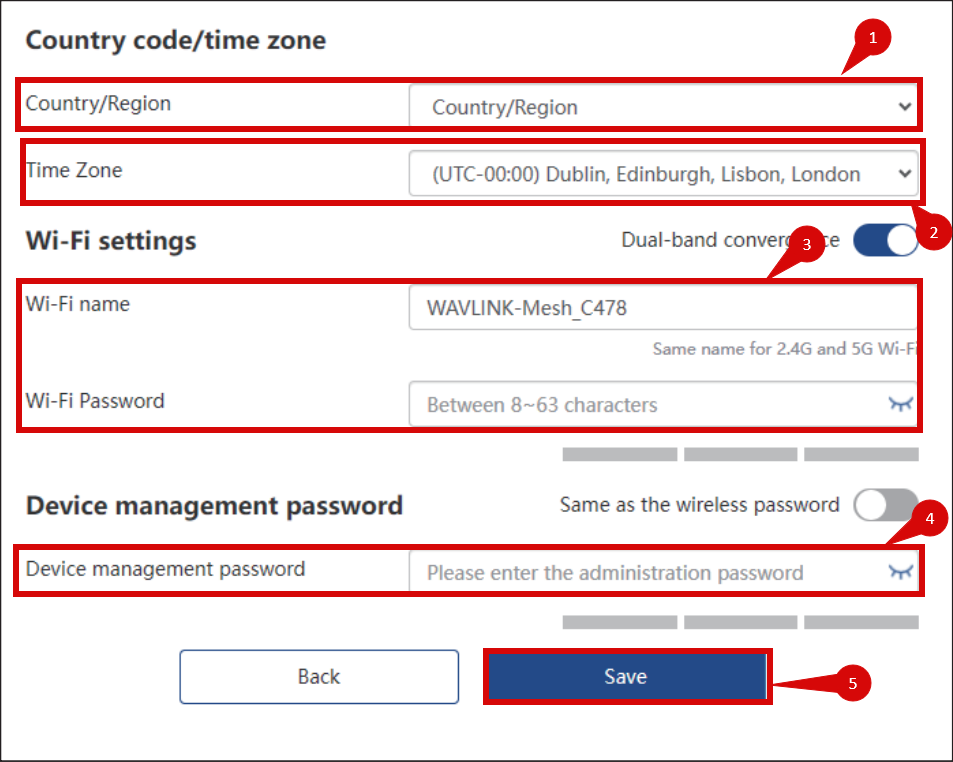The image size is (953, 762).
Task: Reveal the Wi-Fi Password with the eye icon
Action: [901, 404]
